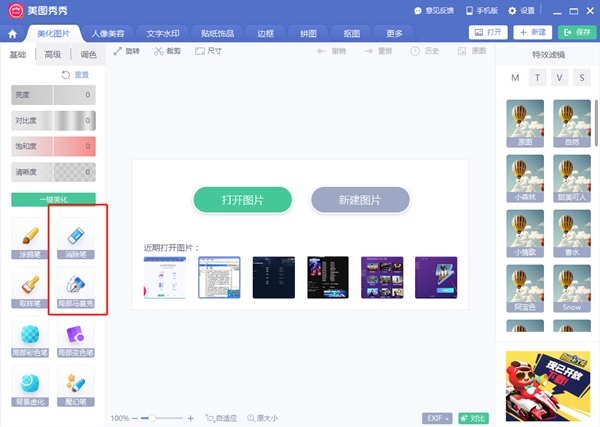Expand the EXIF dropdown
The height and width of the screenshot is (427, 600).
tap(437, 418)
